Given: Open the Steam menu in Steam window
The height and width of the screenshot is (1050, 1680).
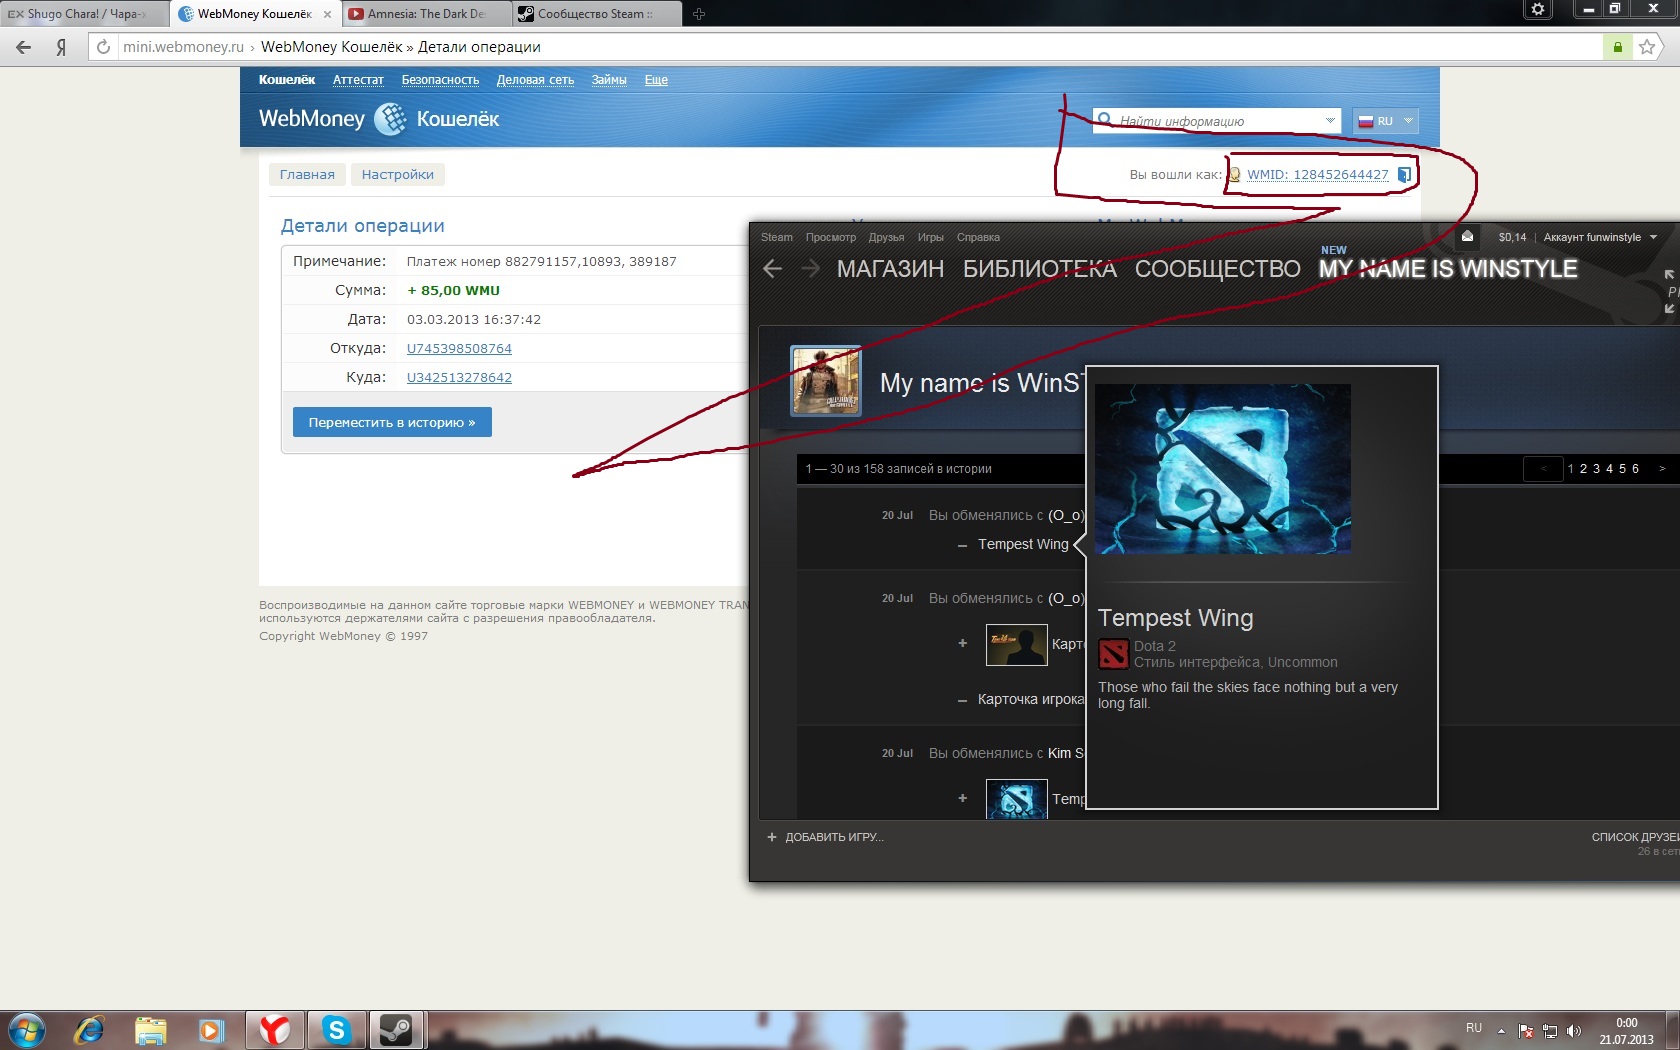Looking at the screenshot, I should [777, 237].
